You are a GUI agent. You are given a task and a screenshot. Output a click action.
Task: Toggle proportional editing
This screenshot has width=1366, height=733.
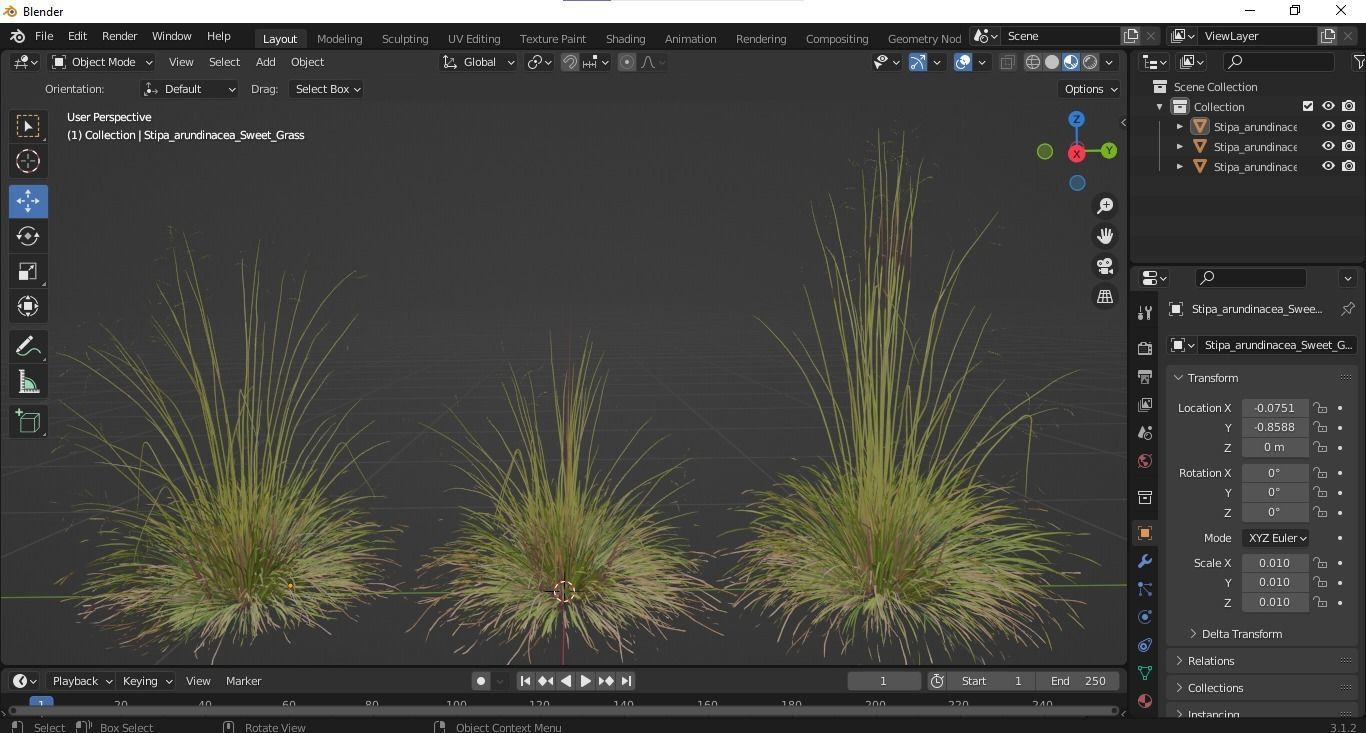pos(627,62)
